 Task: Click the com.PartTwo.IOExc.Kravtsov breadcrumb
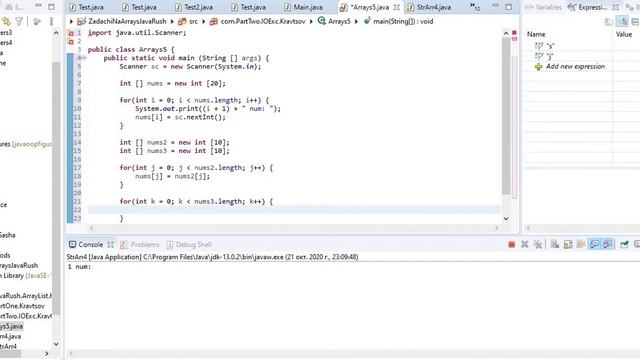point(258,21)
